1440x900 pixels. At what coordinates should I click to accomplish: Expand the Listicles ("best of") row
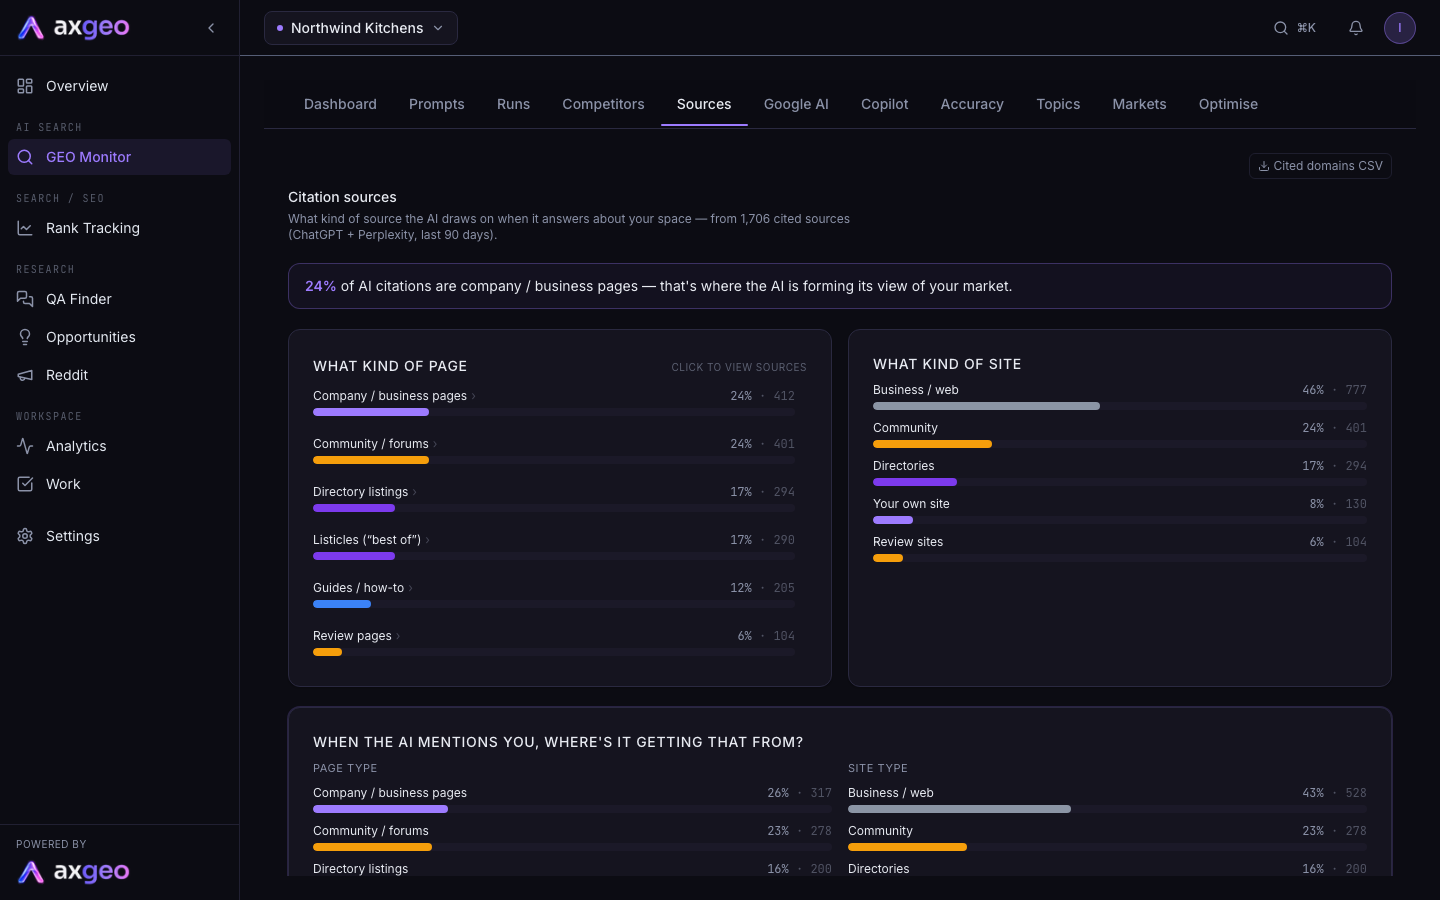click(554, 548)
